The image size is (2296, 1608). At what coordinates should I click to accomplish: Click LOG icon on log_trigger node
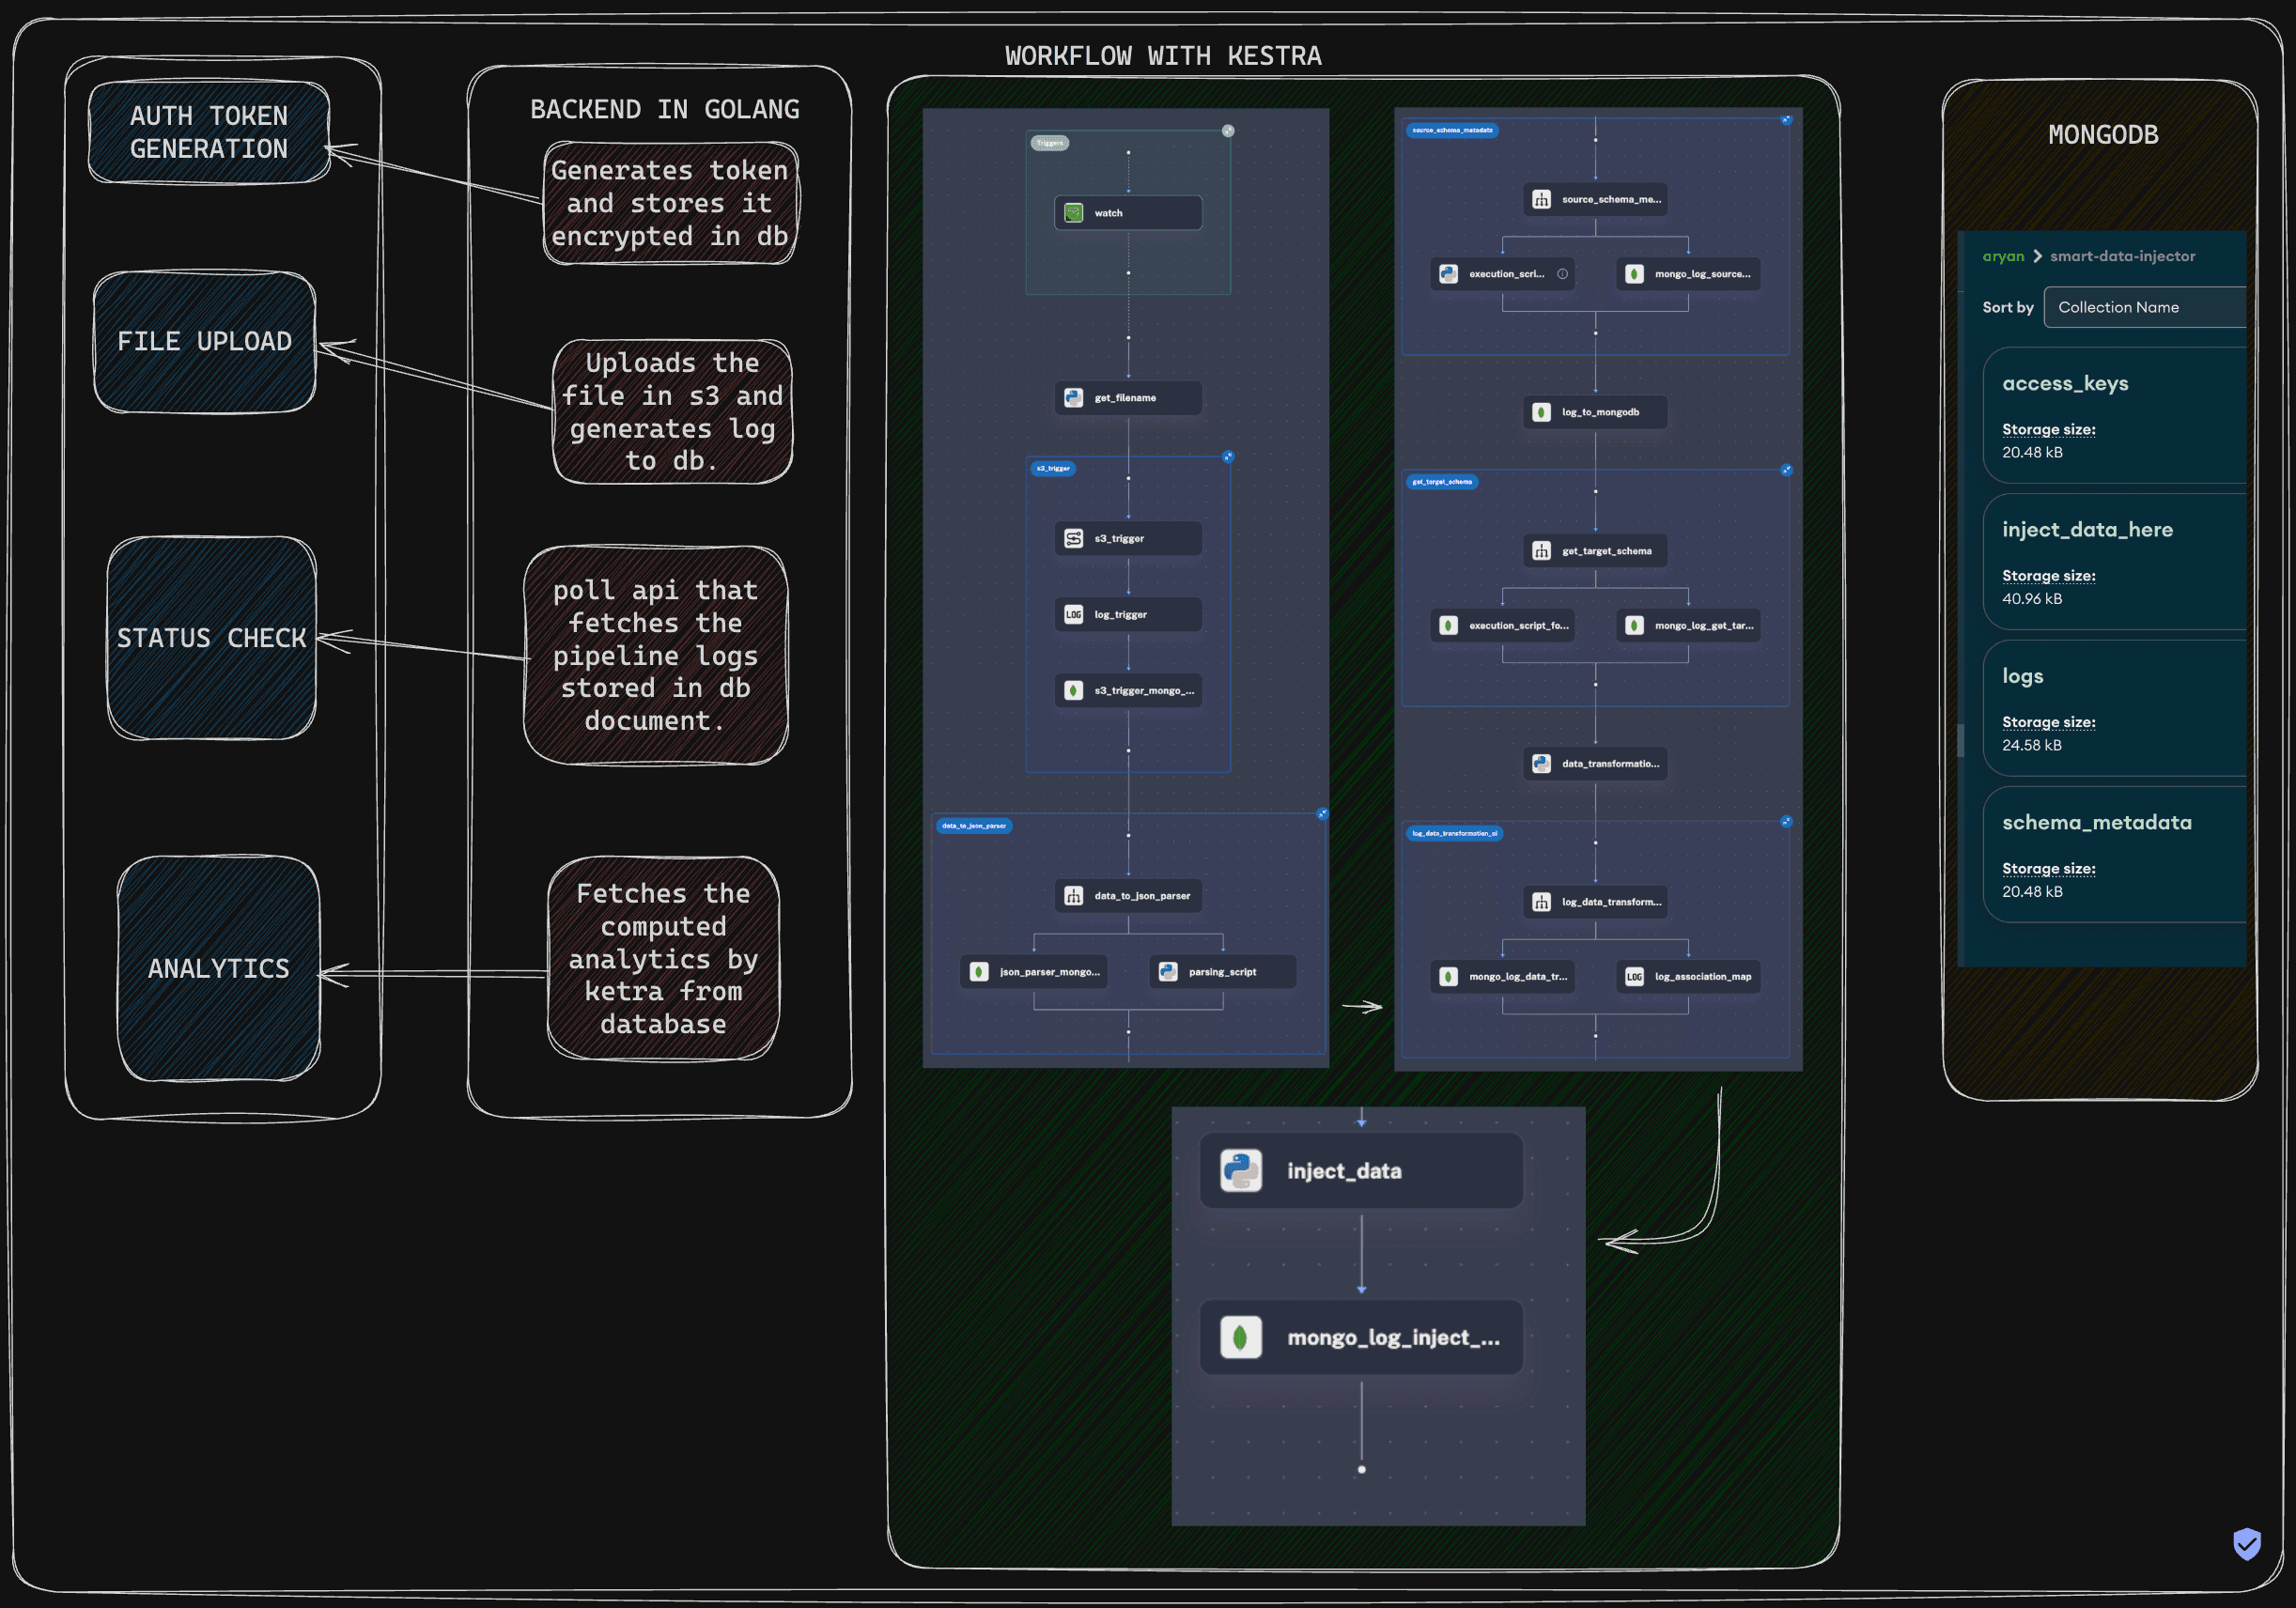(1074, 614)
